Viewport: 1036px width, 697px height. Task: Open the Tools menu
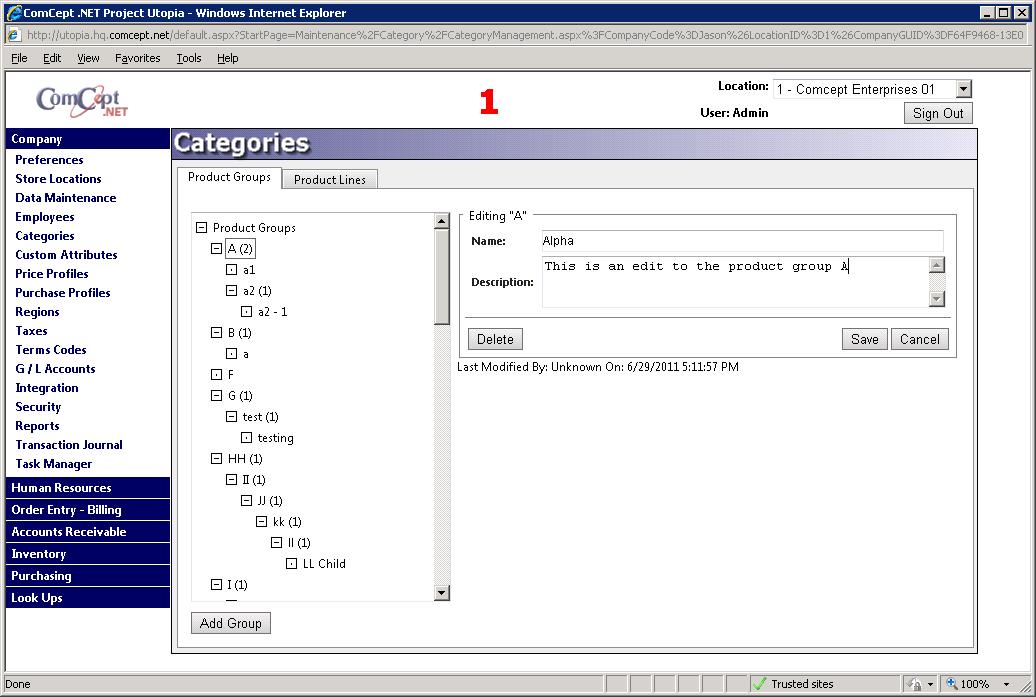(x=189, y=58)
